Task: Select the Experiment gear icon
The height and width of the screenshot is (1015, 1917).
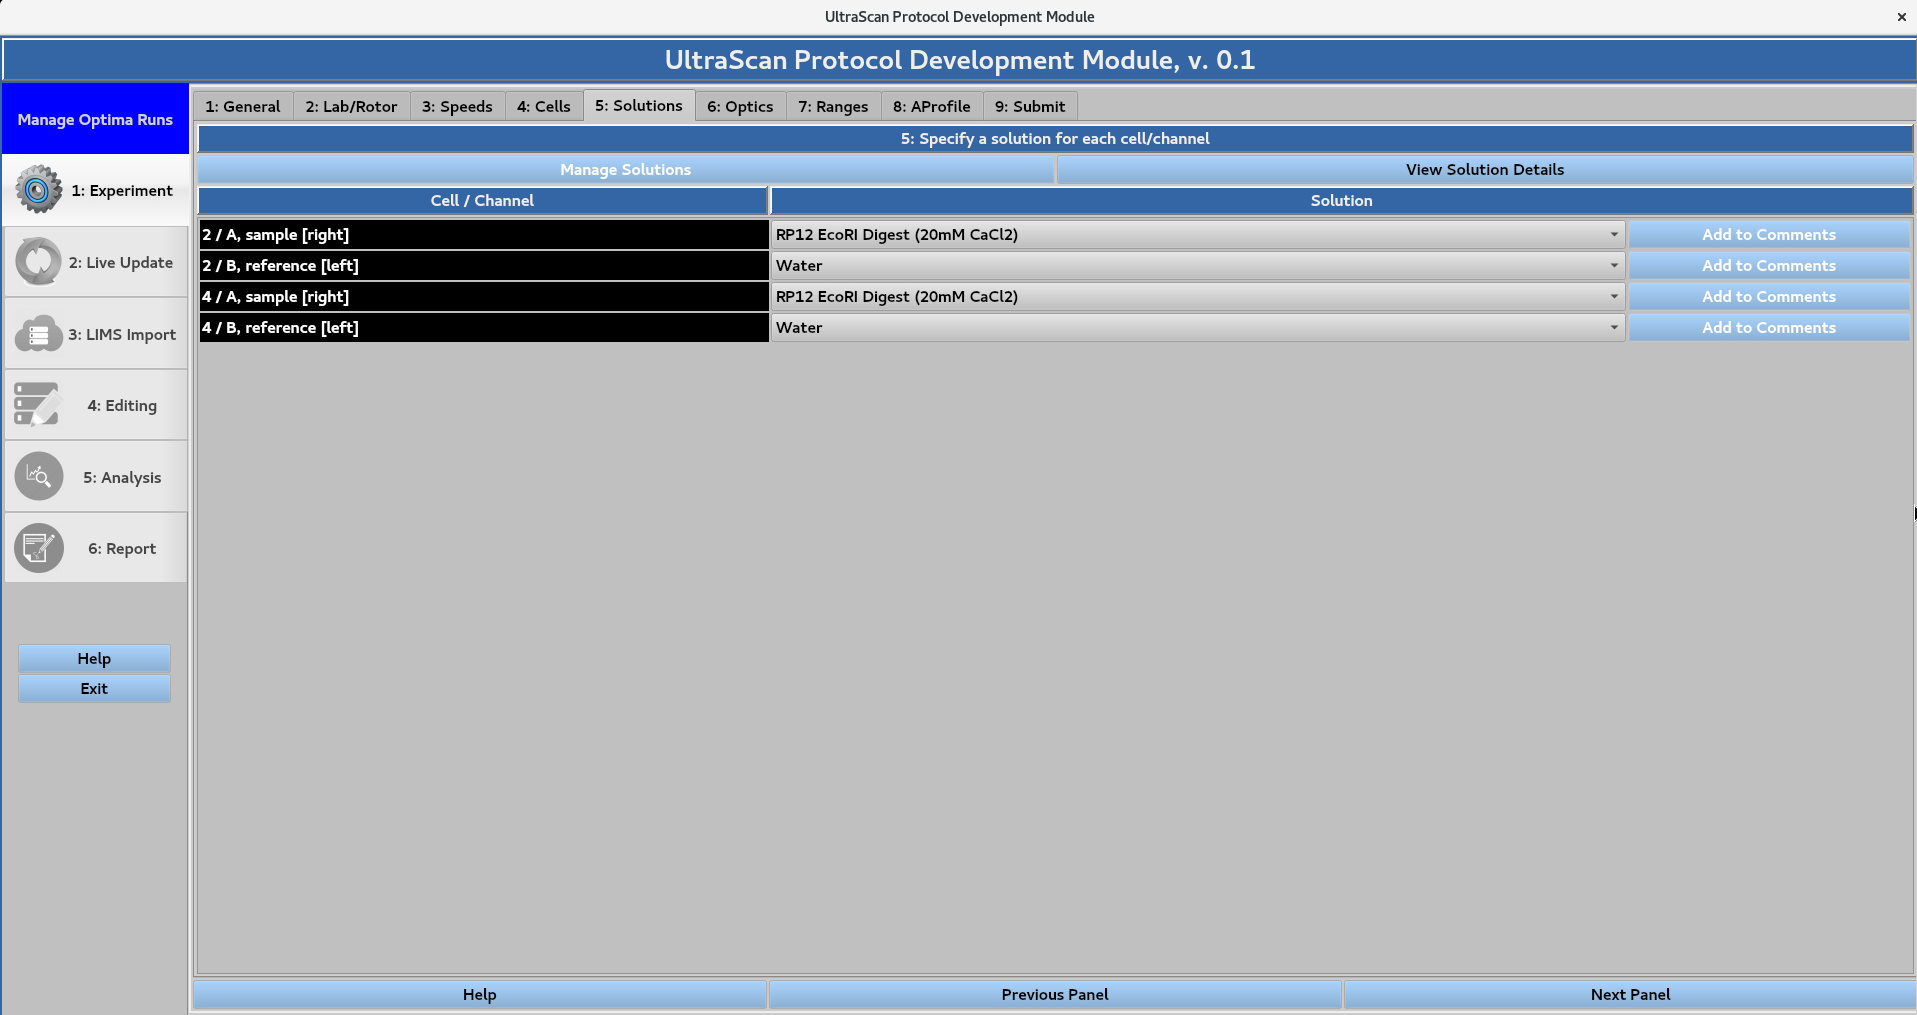Action: [x=38, y=189]
